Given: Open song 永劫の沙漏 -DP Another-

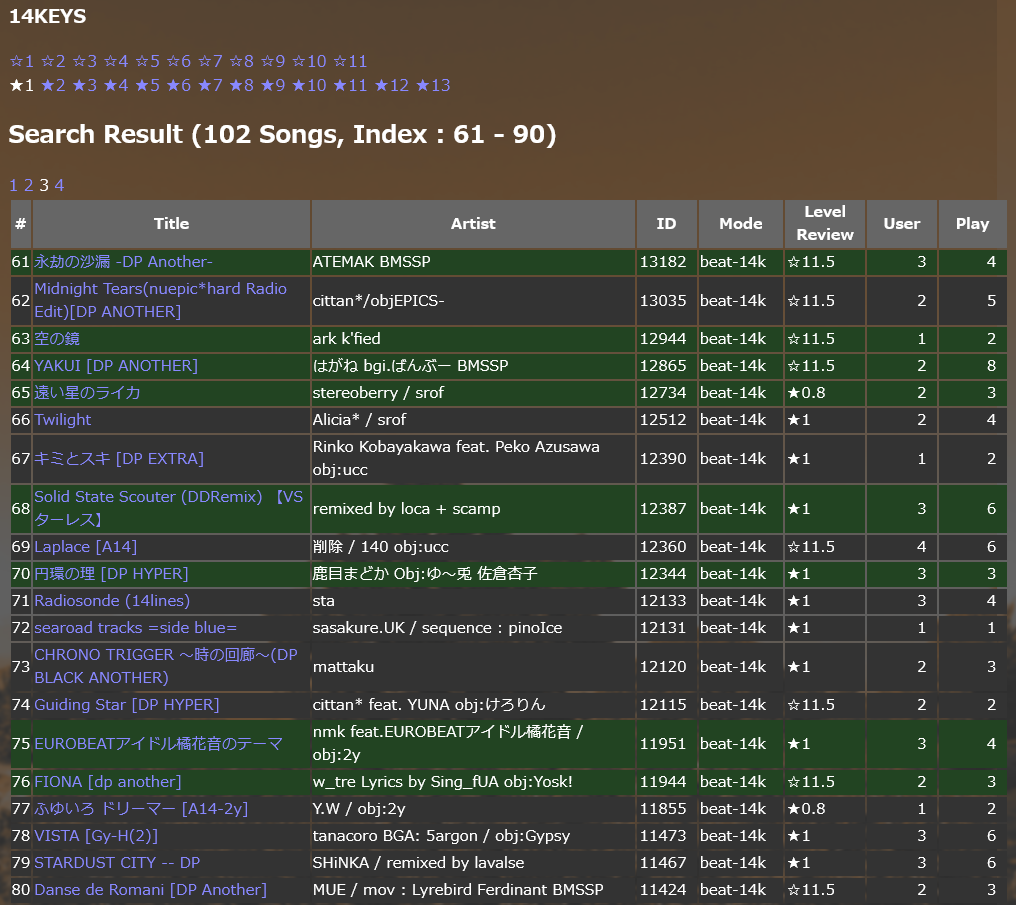Looking at the screenshot, I should (x=123, y=262).
